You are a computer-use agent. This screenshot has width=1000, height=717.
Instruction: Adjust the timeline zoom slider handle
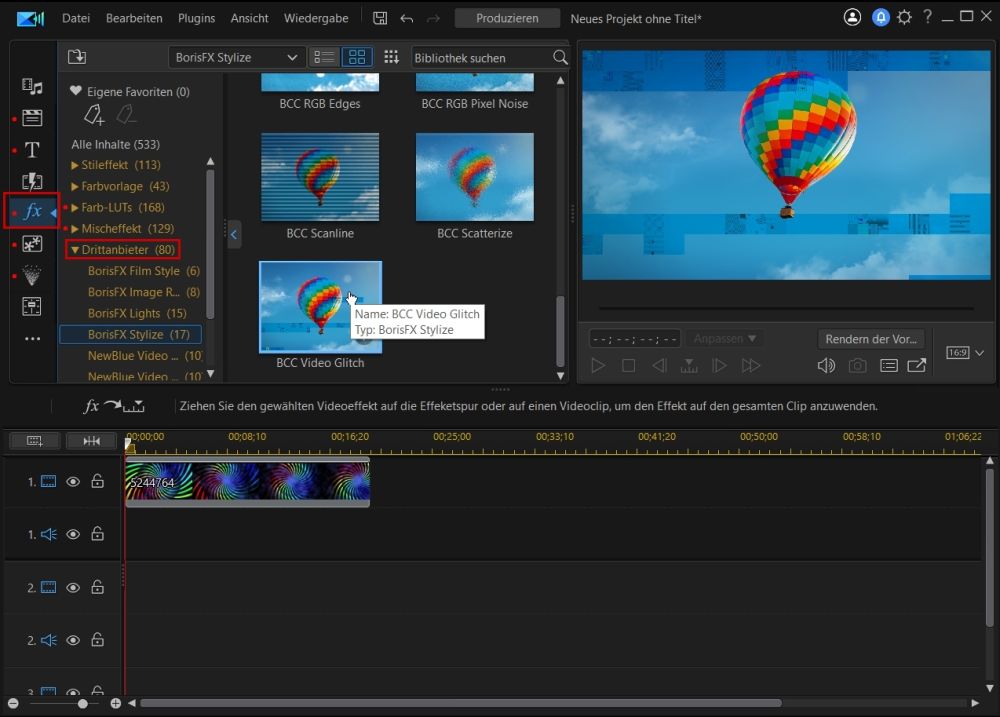click(x=82, y=704)
